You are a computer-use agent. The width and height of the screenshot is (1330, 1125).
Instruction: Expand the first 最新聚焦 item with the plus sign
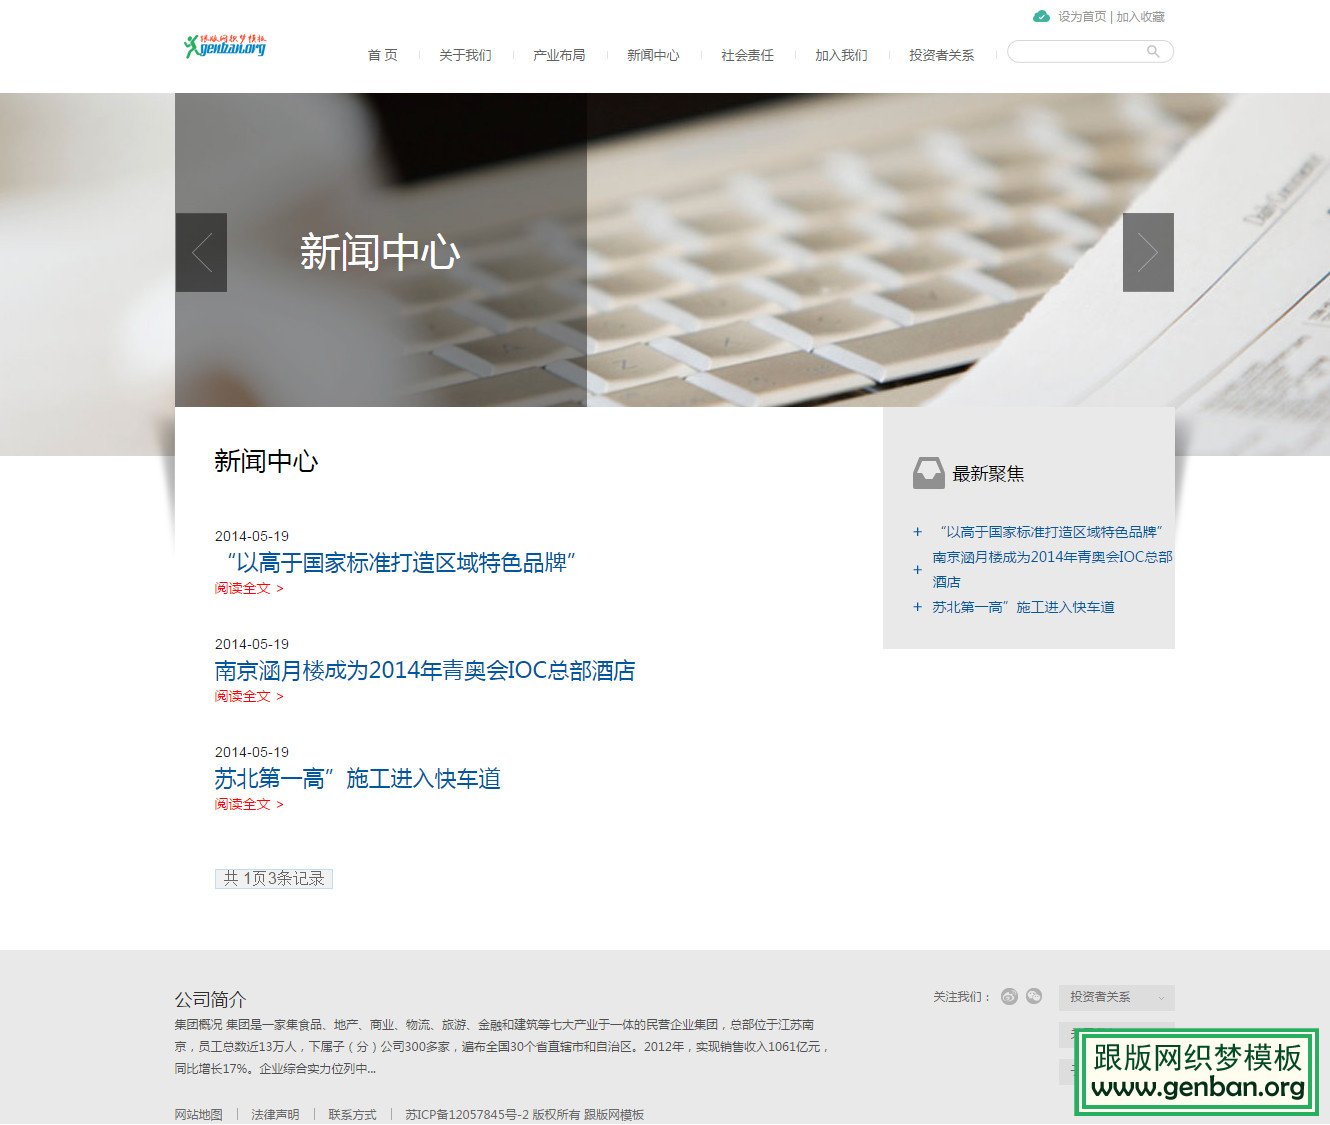917,532
